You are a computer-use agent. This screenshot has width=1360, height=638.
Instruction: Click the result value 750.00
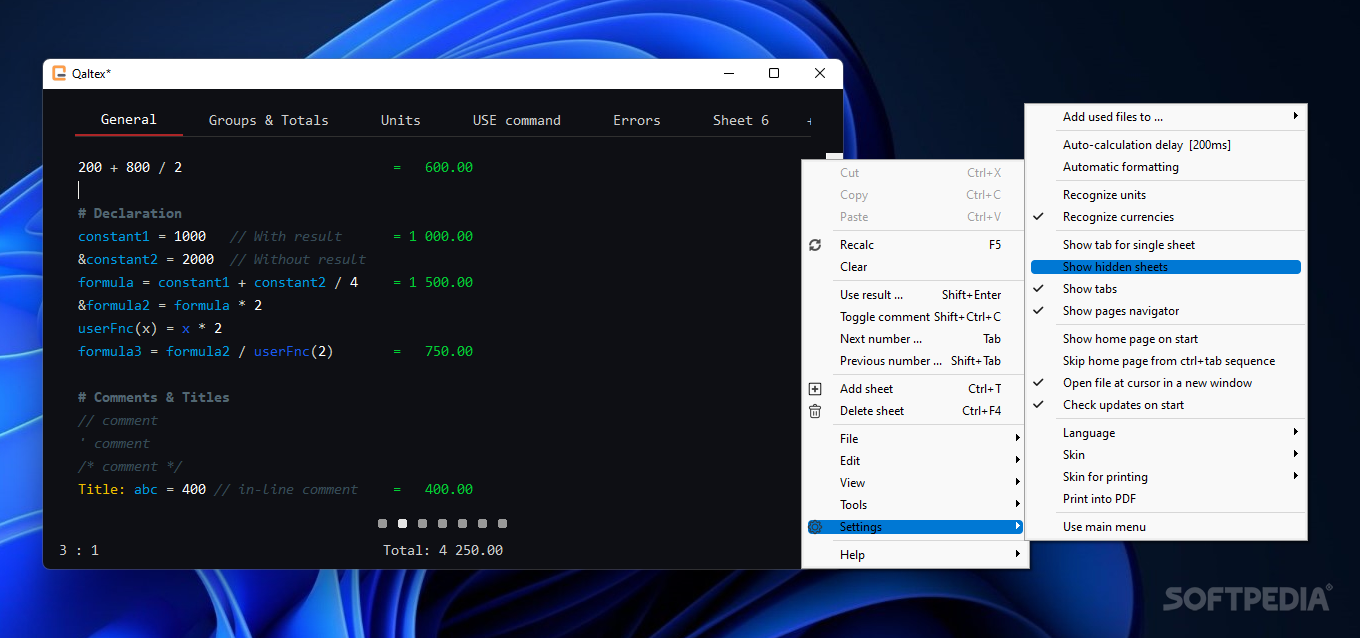click(x=449, y=351)
